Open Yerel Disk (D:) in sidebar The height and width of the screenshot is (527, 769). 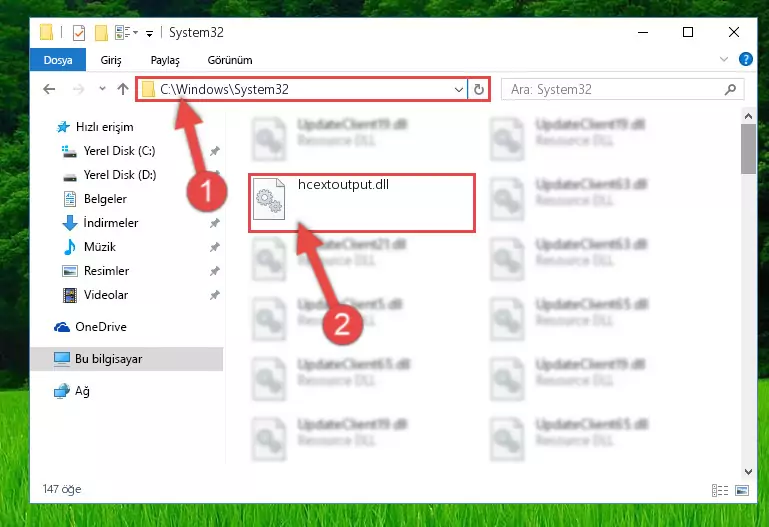120,175
